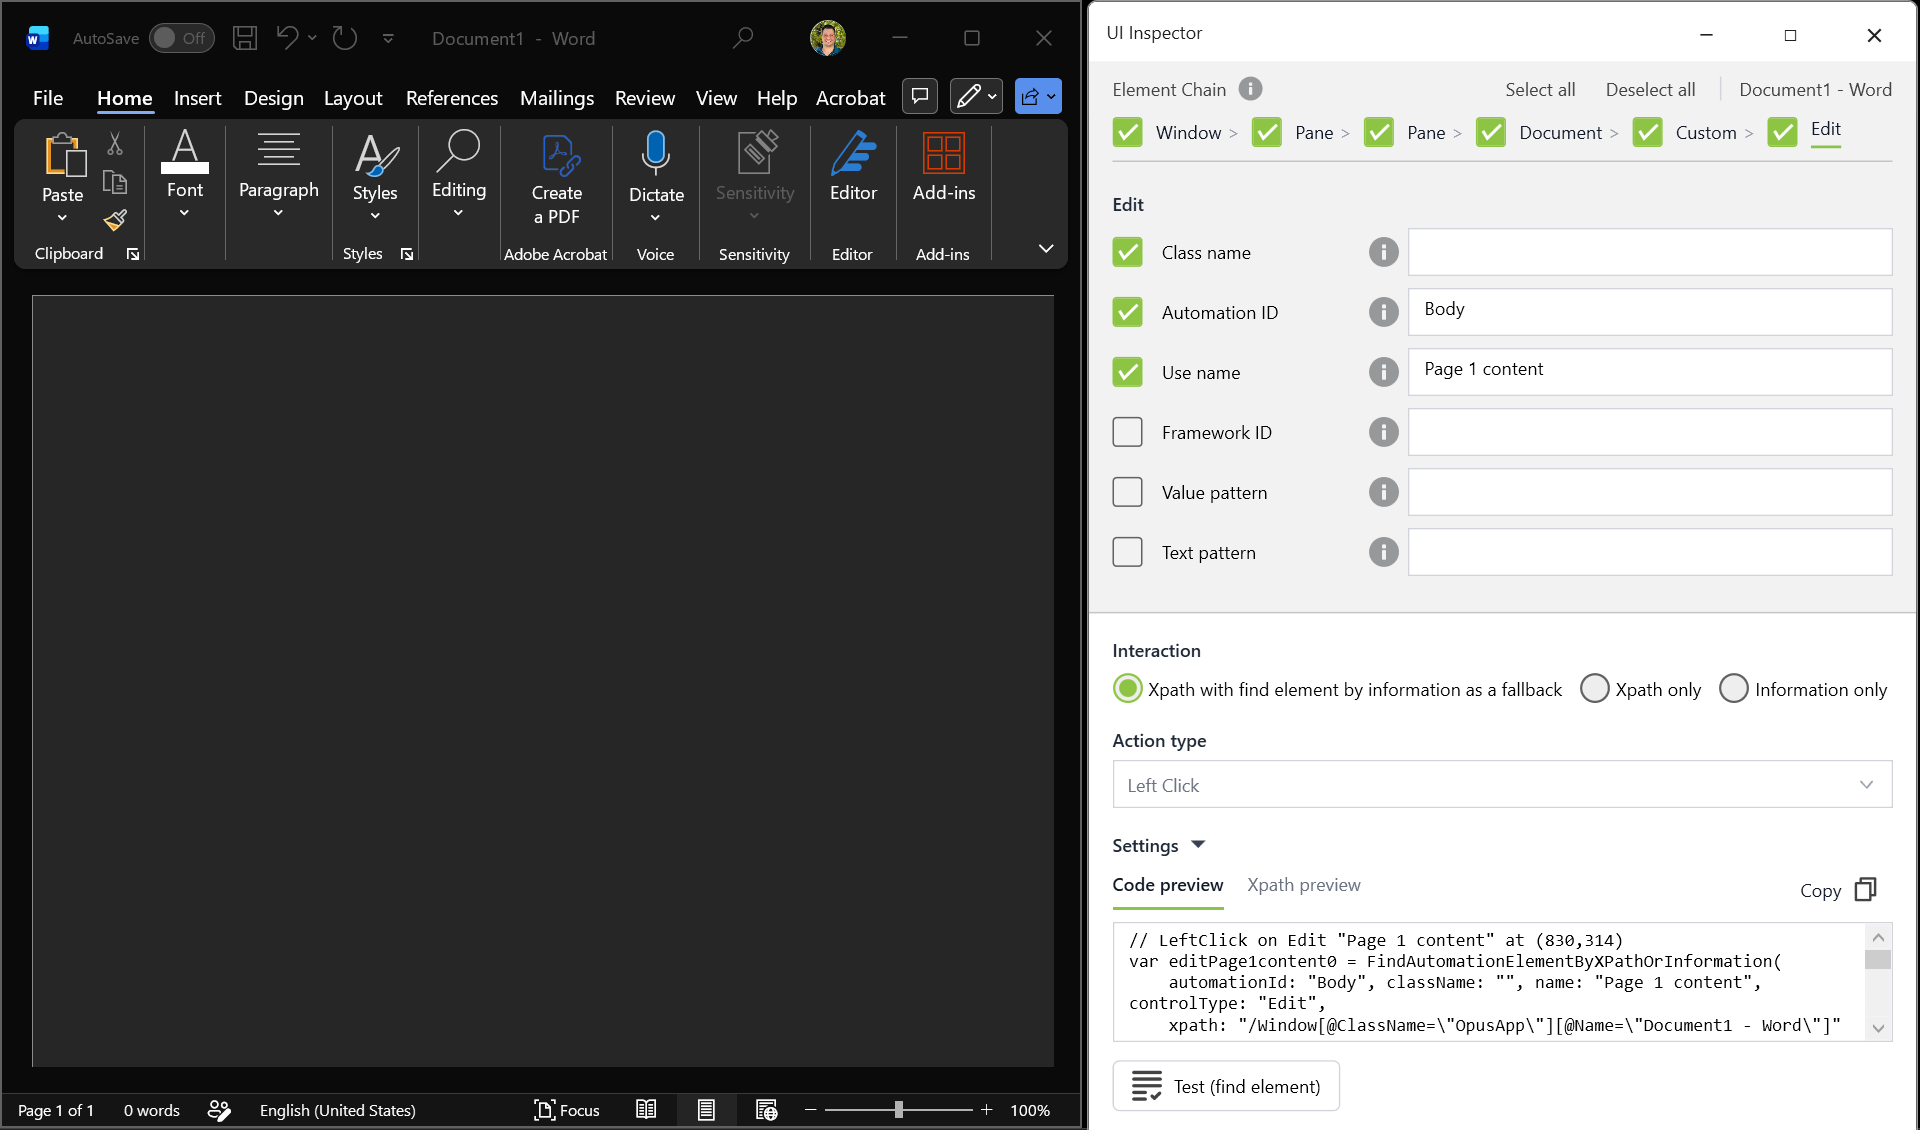Enable the Value pattern checkbox
Image resolution: width=1920 pixels, height=1130 pixels.
(x=1127, y=492)
